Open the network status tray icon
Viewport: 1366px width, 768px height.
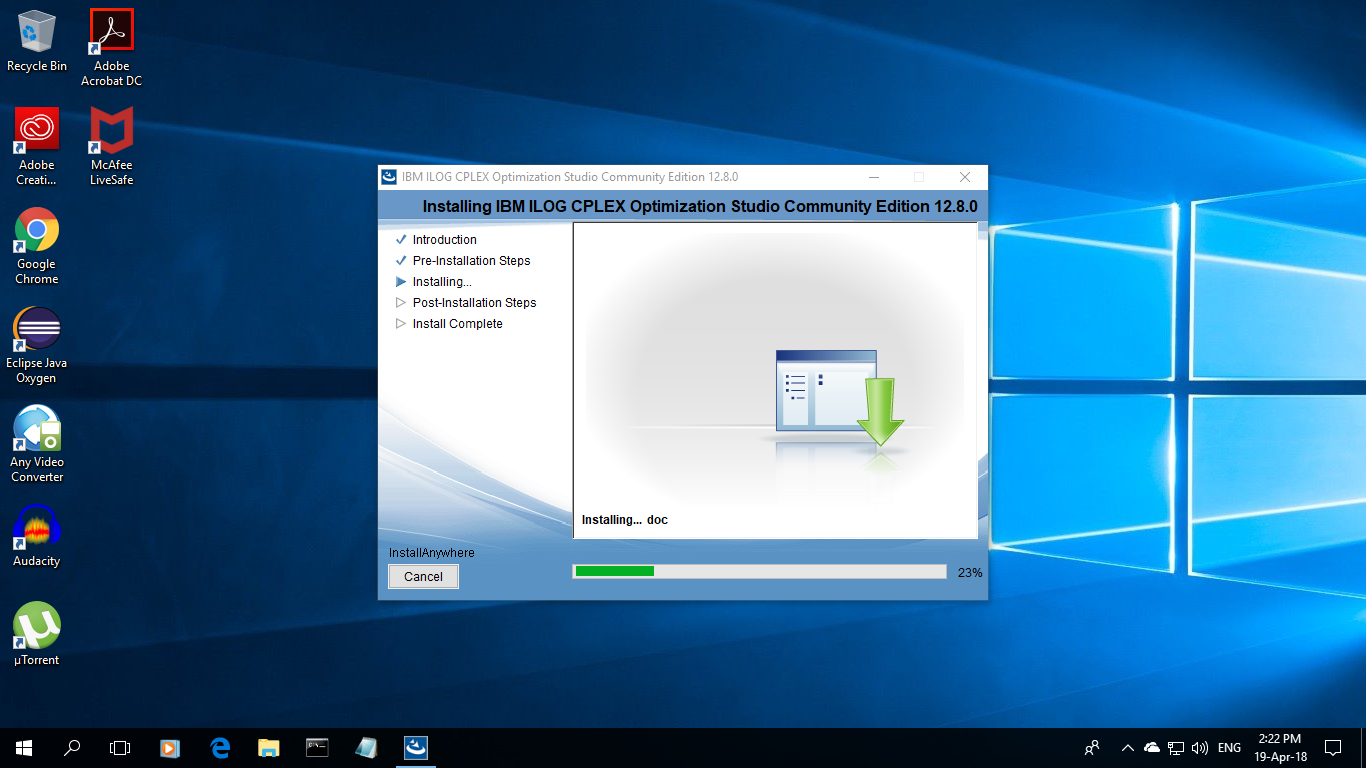[x=1176, y=747]
